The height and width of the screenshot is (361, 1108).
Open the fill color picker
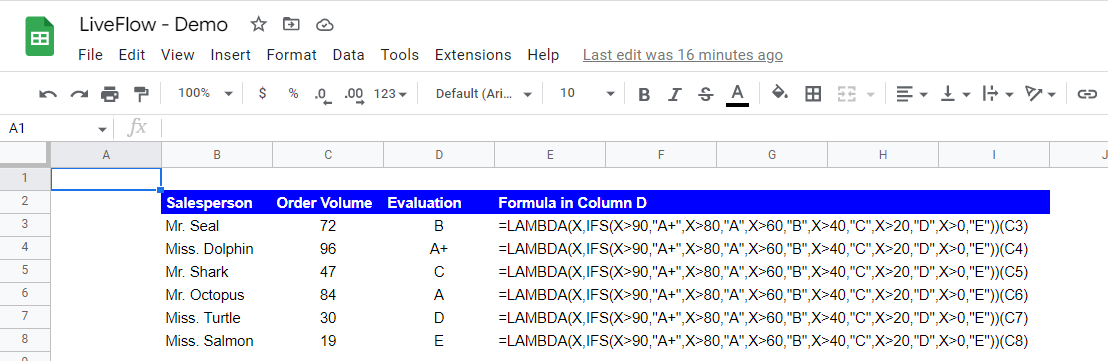pos(779,93)
